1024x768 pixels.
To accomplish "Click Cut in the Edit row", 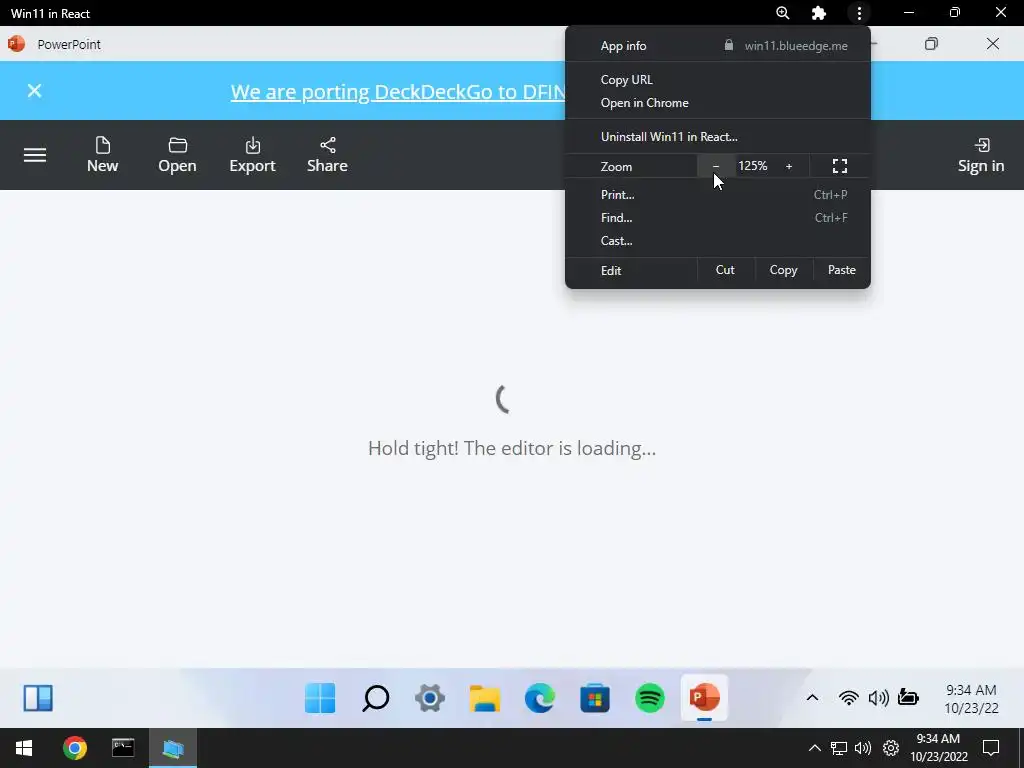I will coord(725,270).
